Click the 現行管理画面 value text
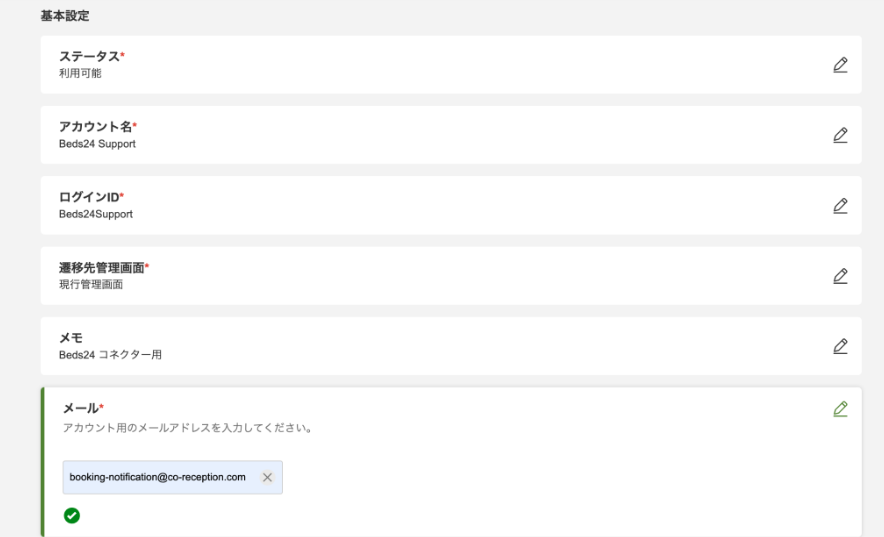The height and width of the screenshot is (537, 884). [91, 285]
